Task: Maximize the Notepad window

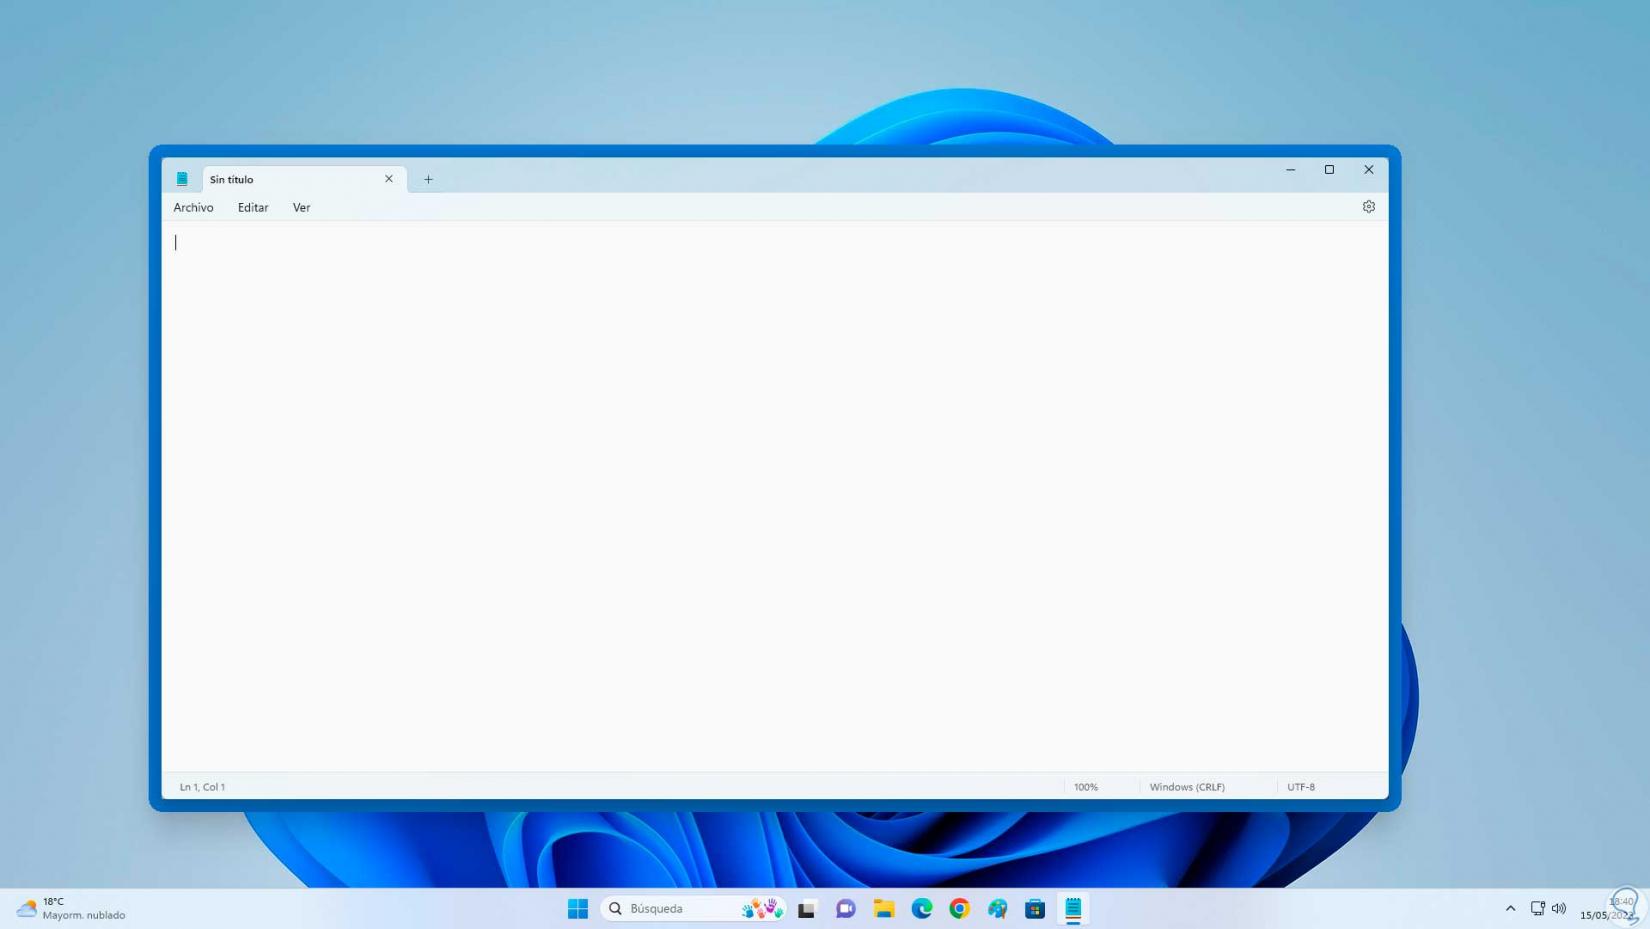Action: (1329, 170)
